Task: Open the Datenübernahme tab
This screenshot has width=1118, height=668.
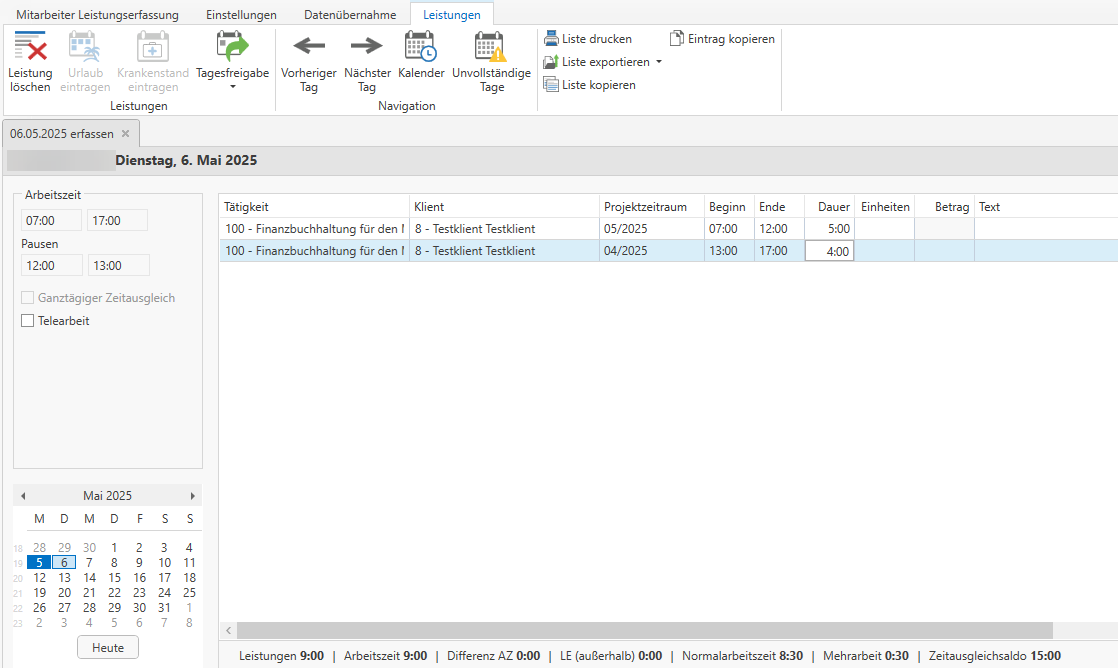Action: point(350,15)
